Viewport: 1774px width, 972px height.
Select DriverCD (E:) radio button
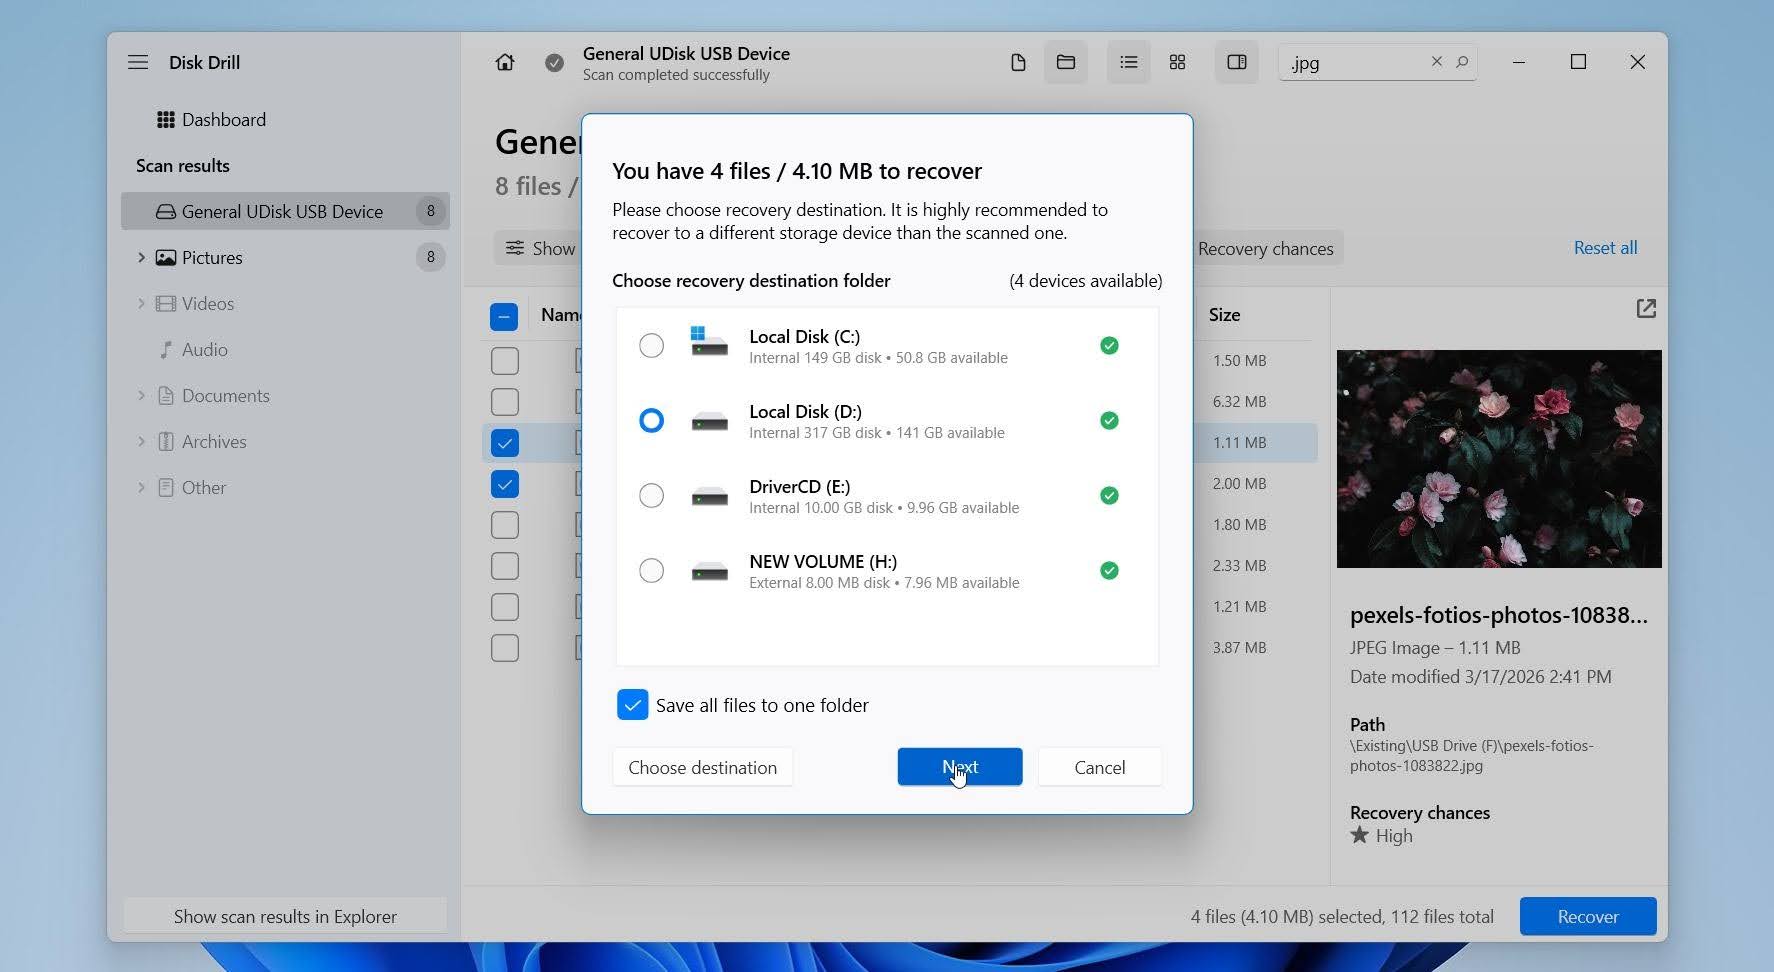click(651, 495)
